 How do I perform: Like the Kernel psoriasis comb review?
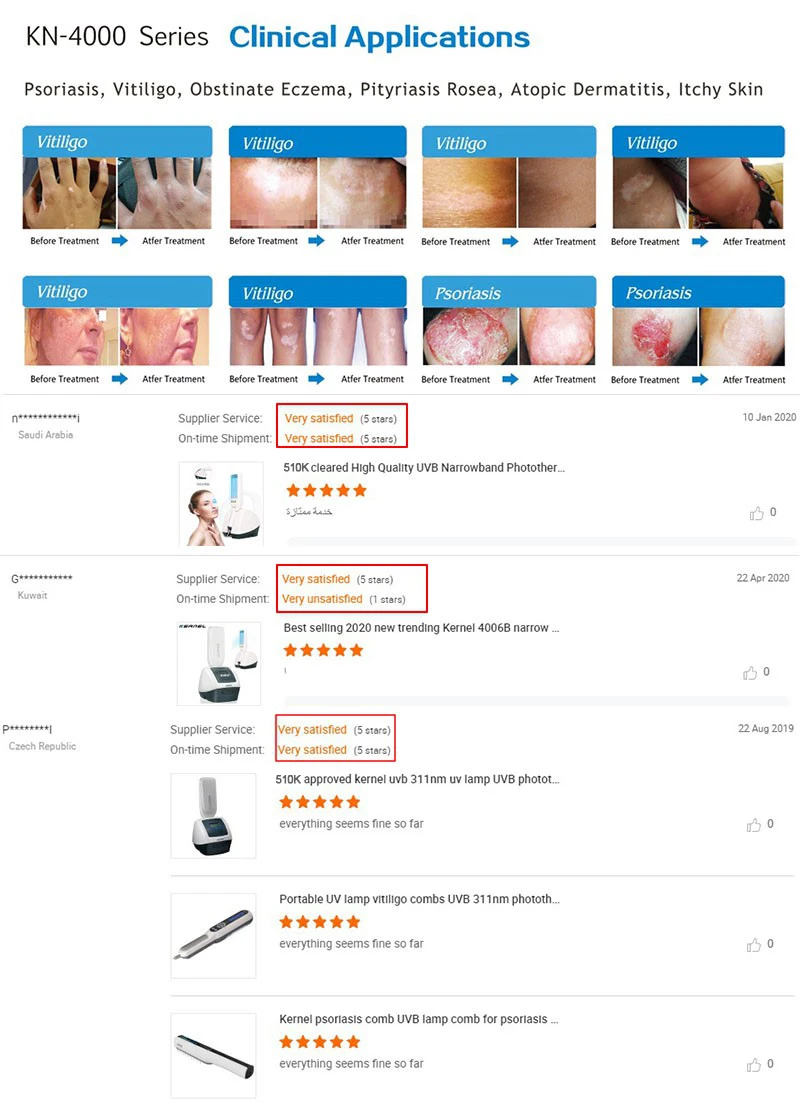(754, 1065)
